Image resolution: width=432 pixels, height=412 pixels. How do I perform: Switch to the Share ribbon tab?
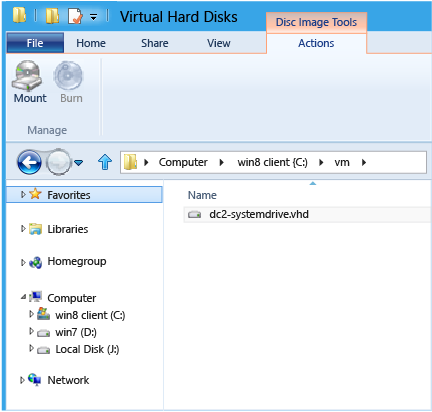(155, 43)
